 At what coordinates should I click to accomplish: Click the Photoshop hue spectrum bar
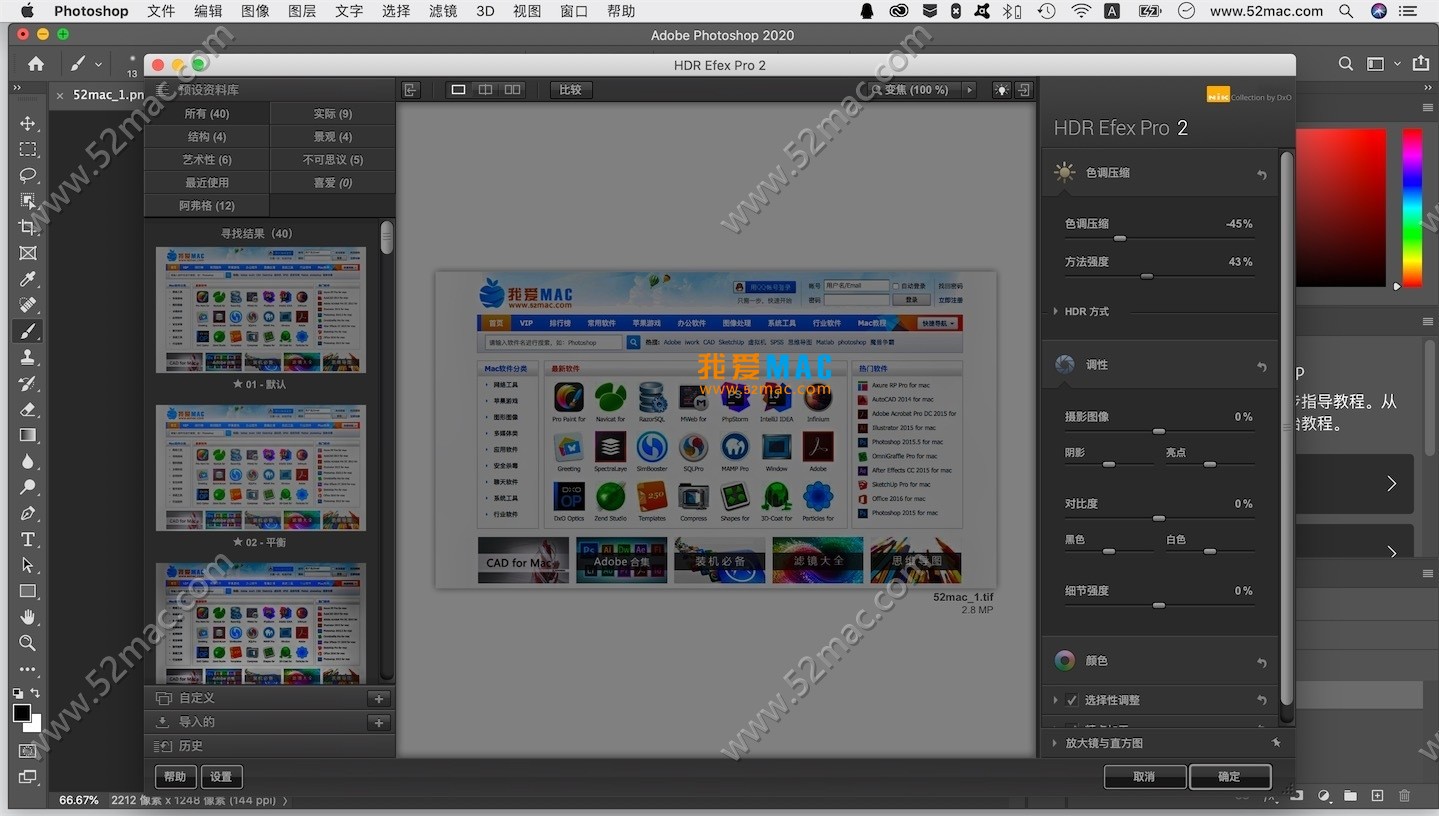pyautogui.click(x=1411, y=207)
